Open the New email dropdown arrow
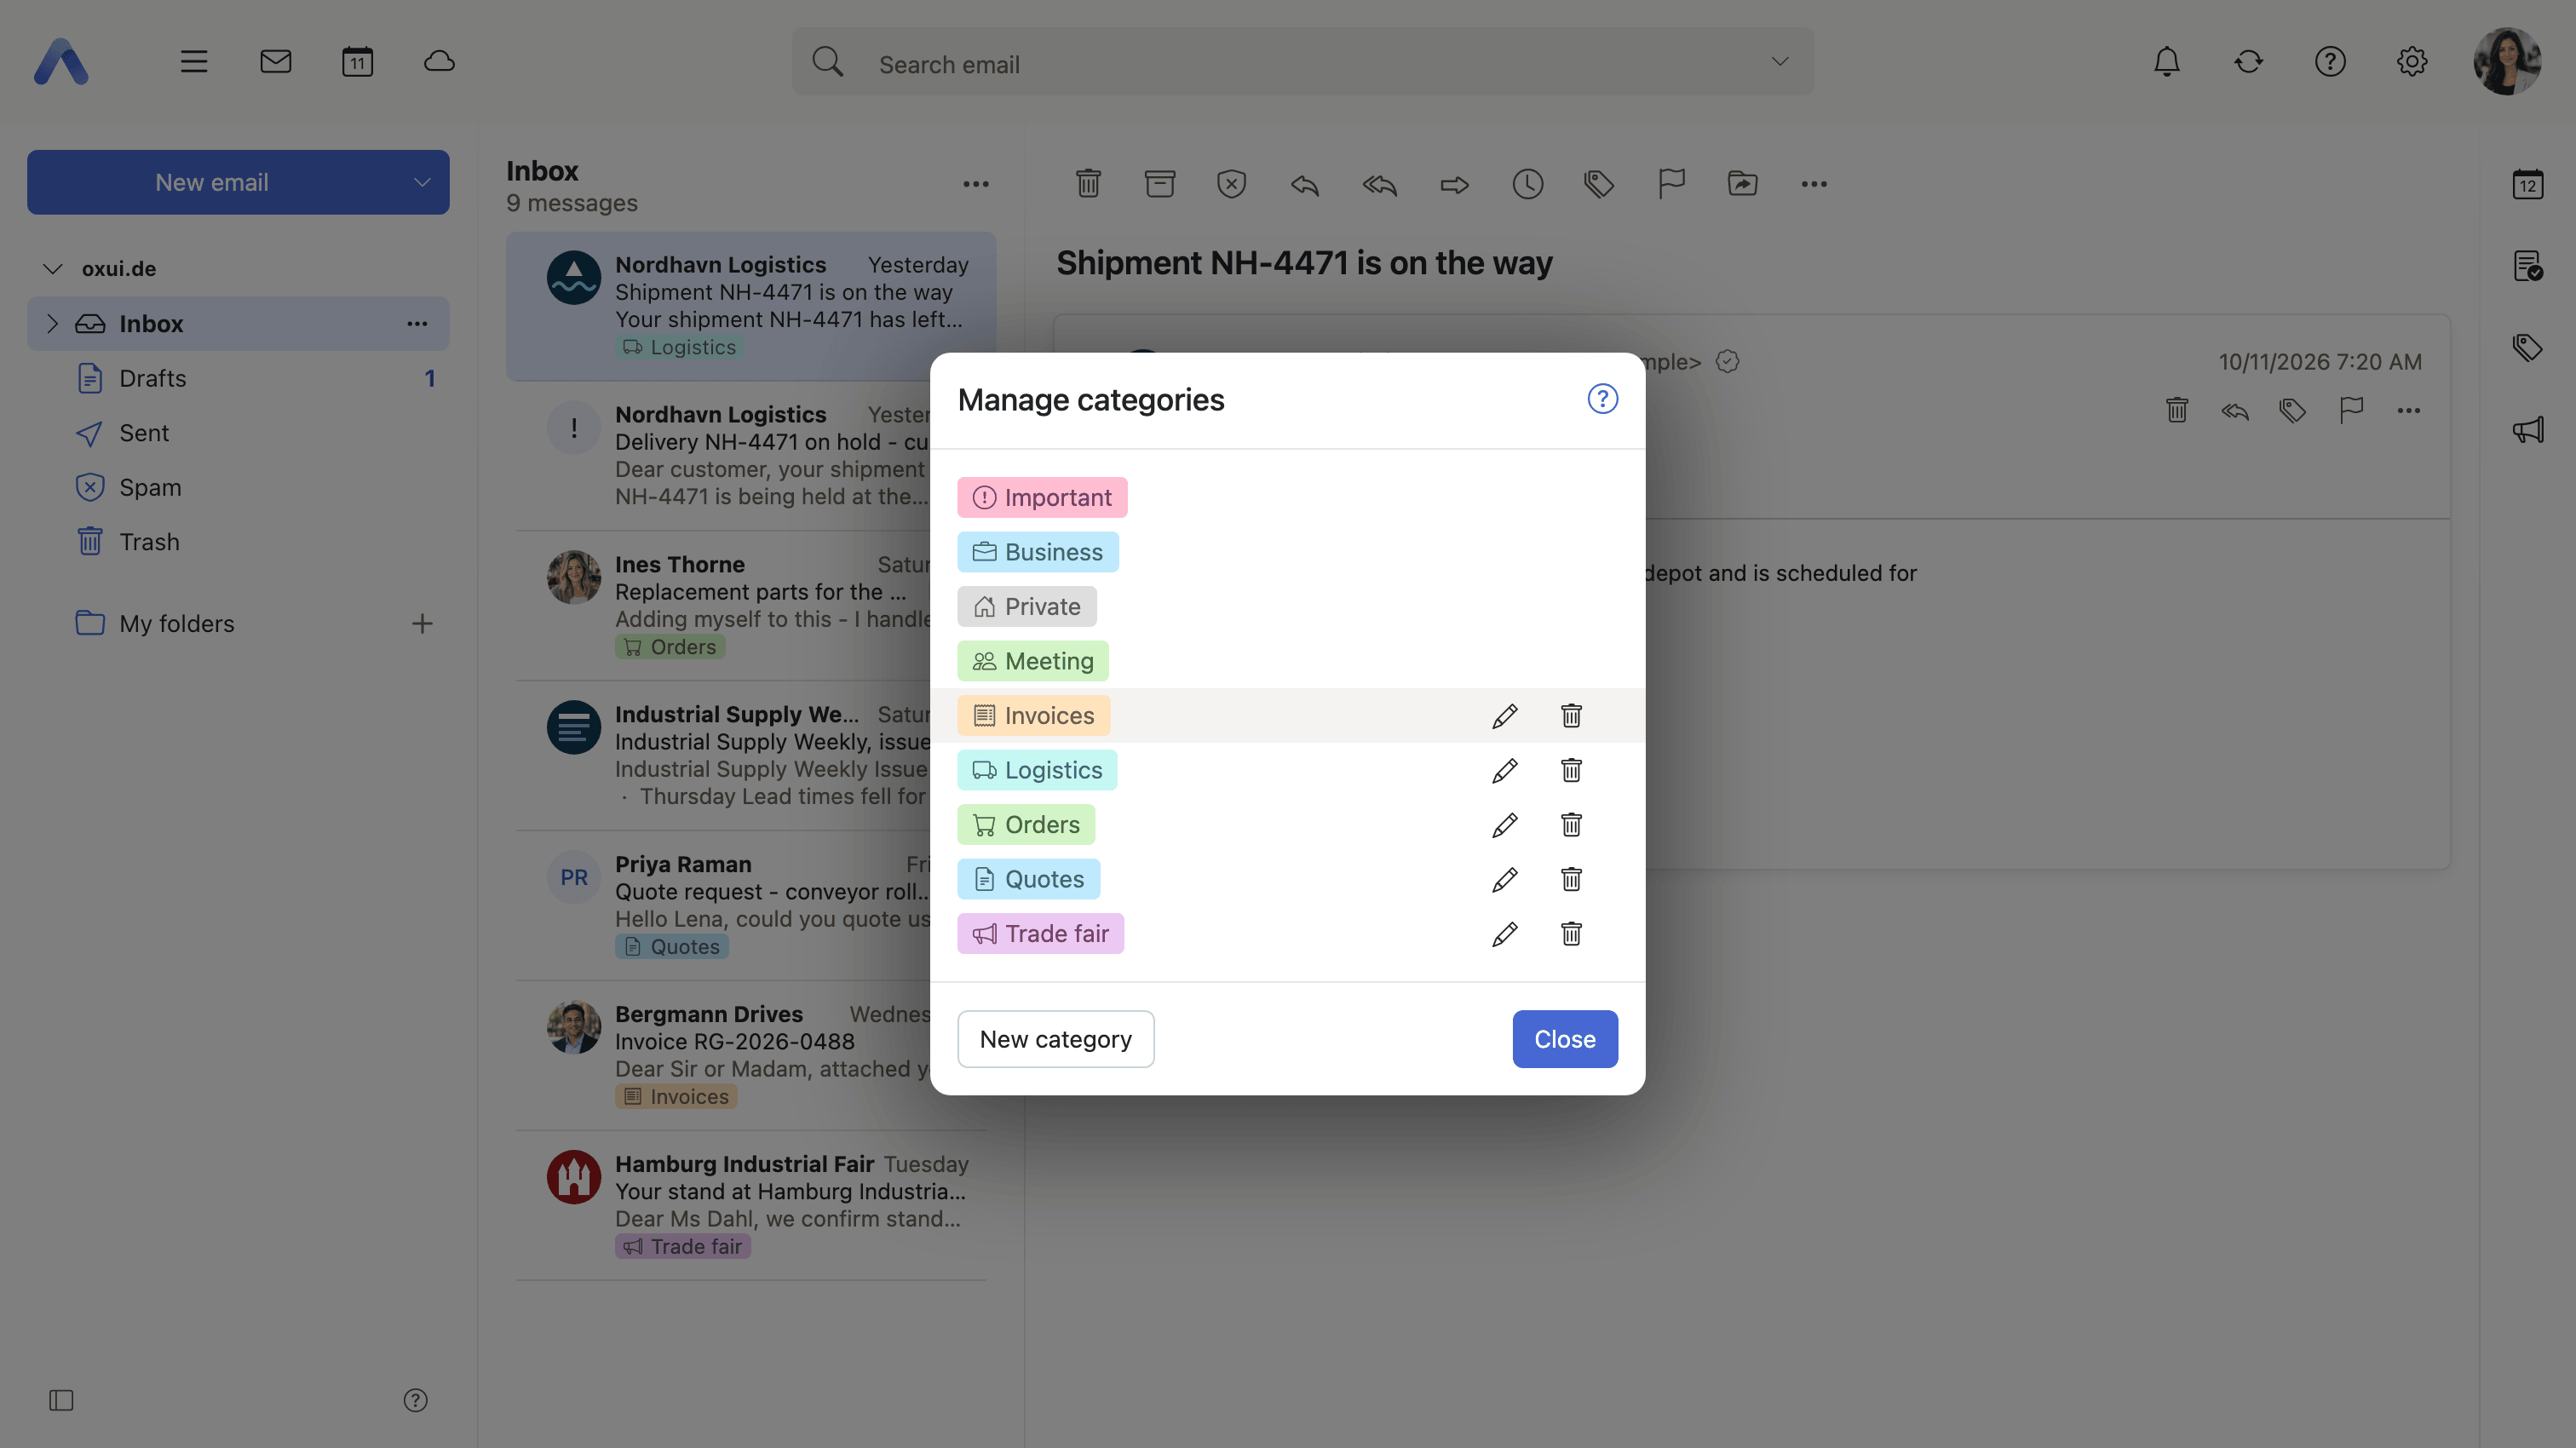Image resolution: width=2576 pixels, height=1448 pixels. 422,182
